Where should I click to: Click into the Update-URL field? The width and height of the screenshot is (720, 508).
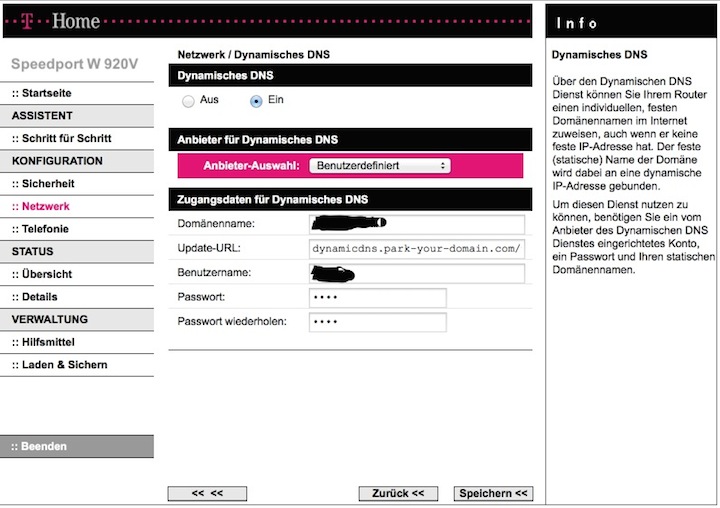click(416, 248)
